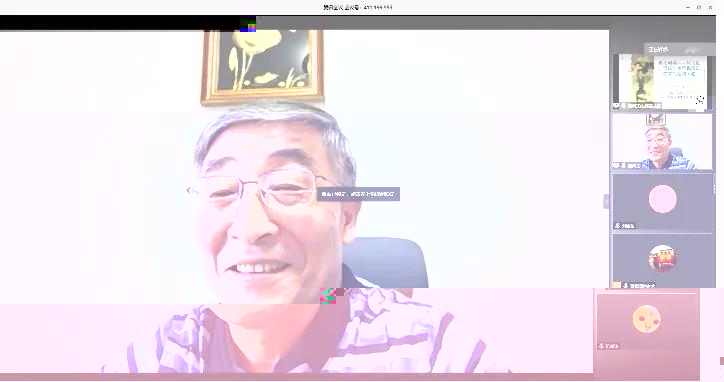Select the pink circle avatar participant tile
Image resolution: width=724 pixels, height=382 pixels.
pos(662,202)
